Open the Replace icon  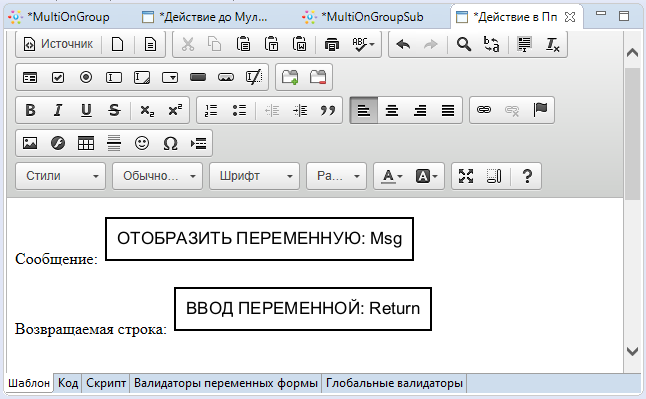[x=492, y=44]
